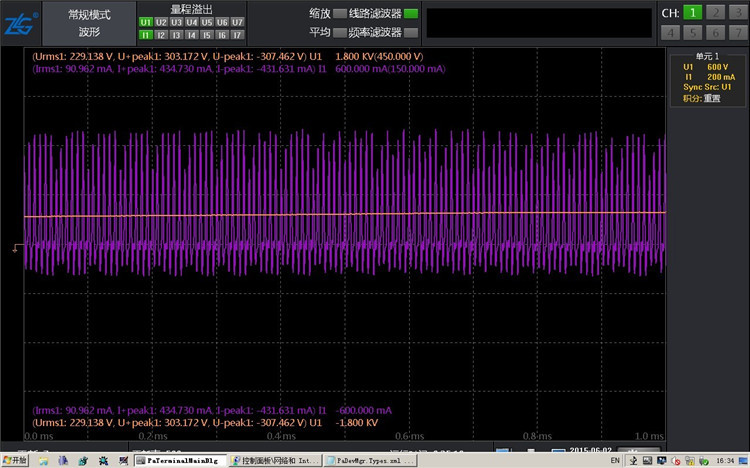Open the Windows 开始 Start button

(15, 460)
